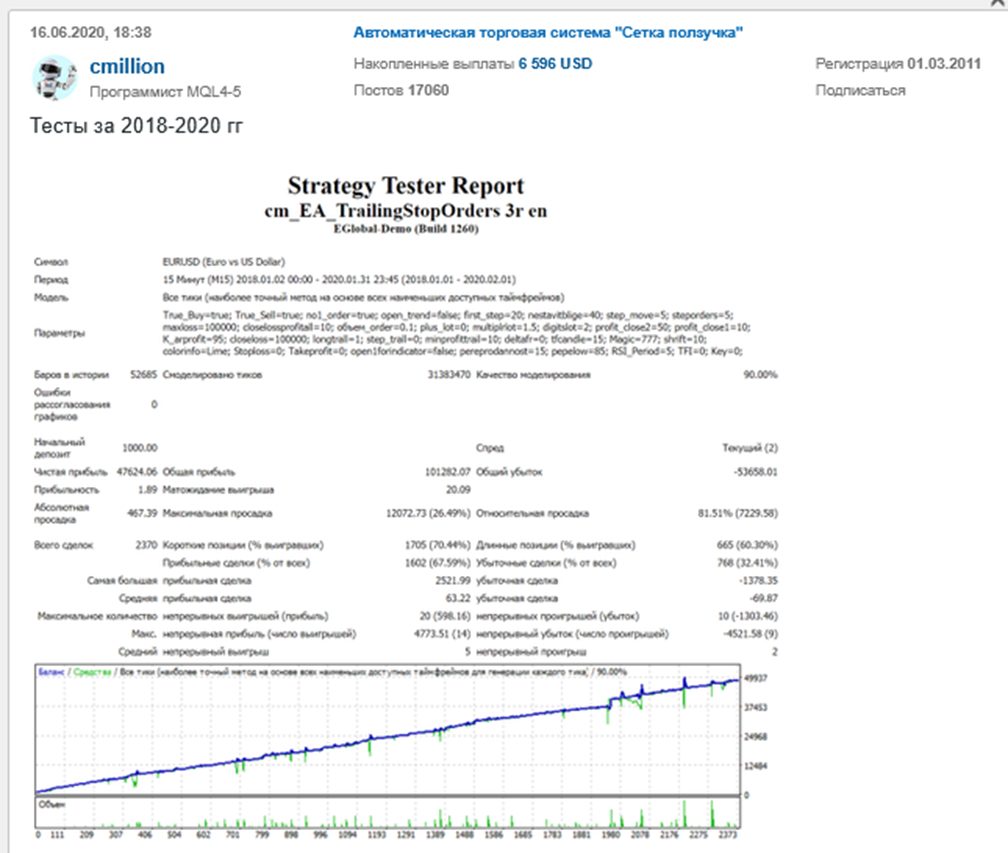Click the net profit value "47624.06"
Image resolution: width=1008 pixels, height=853 pixels.
(136, 472)
